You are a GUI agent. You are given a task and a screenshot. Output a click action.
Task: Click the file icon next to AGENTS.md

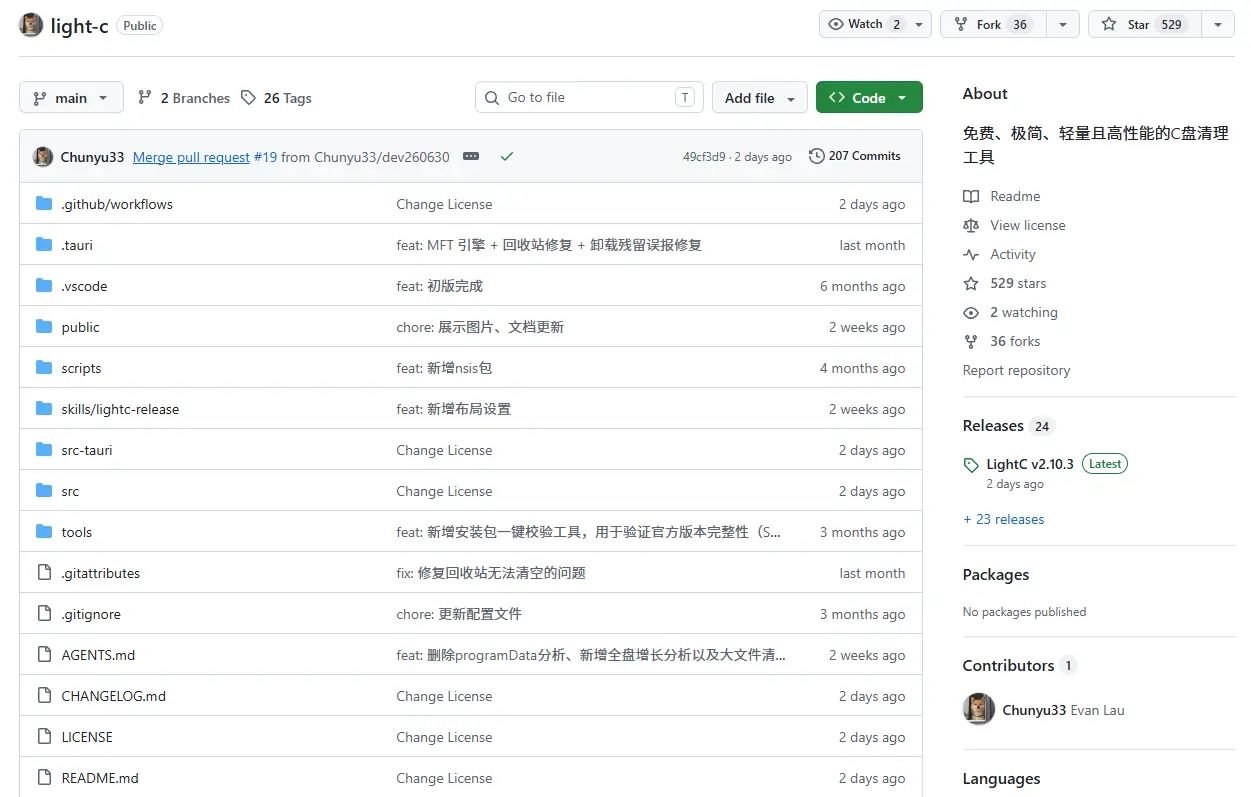tap(43, 655)
